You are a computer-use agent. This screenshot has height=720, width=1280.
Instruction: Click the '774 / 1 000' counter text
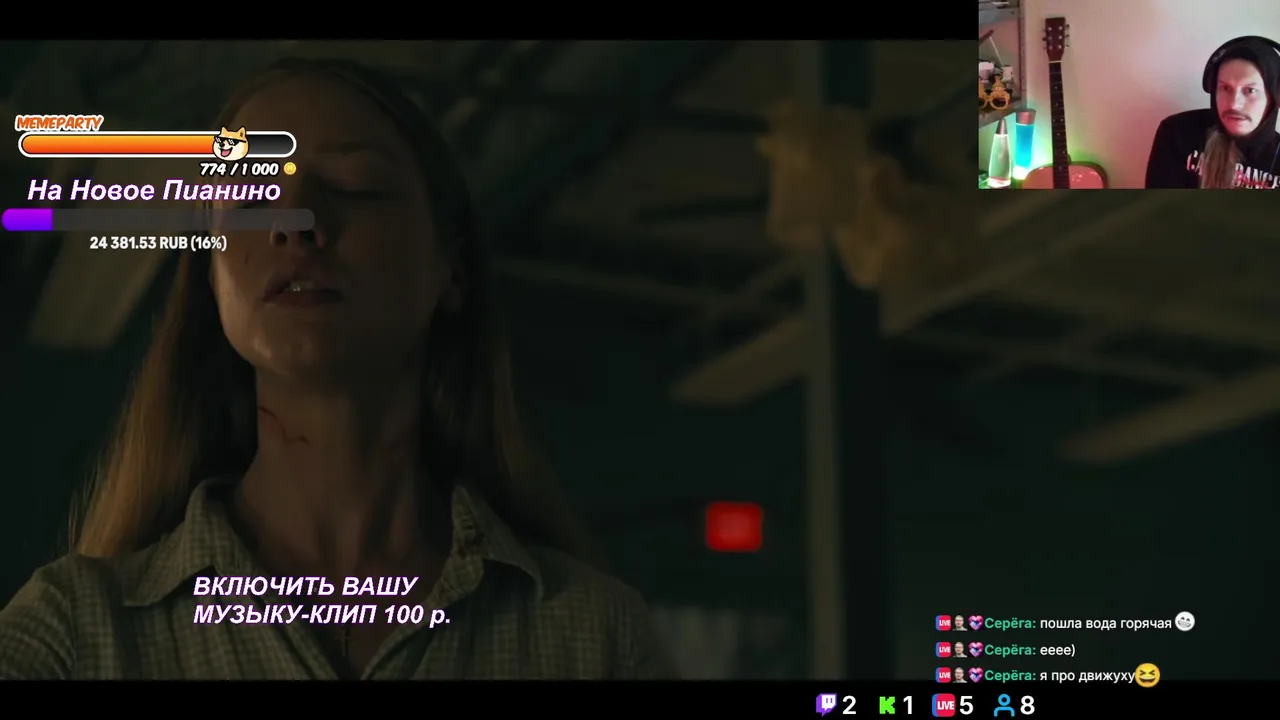tap(239, 169)
